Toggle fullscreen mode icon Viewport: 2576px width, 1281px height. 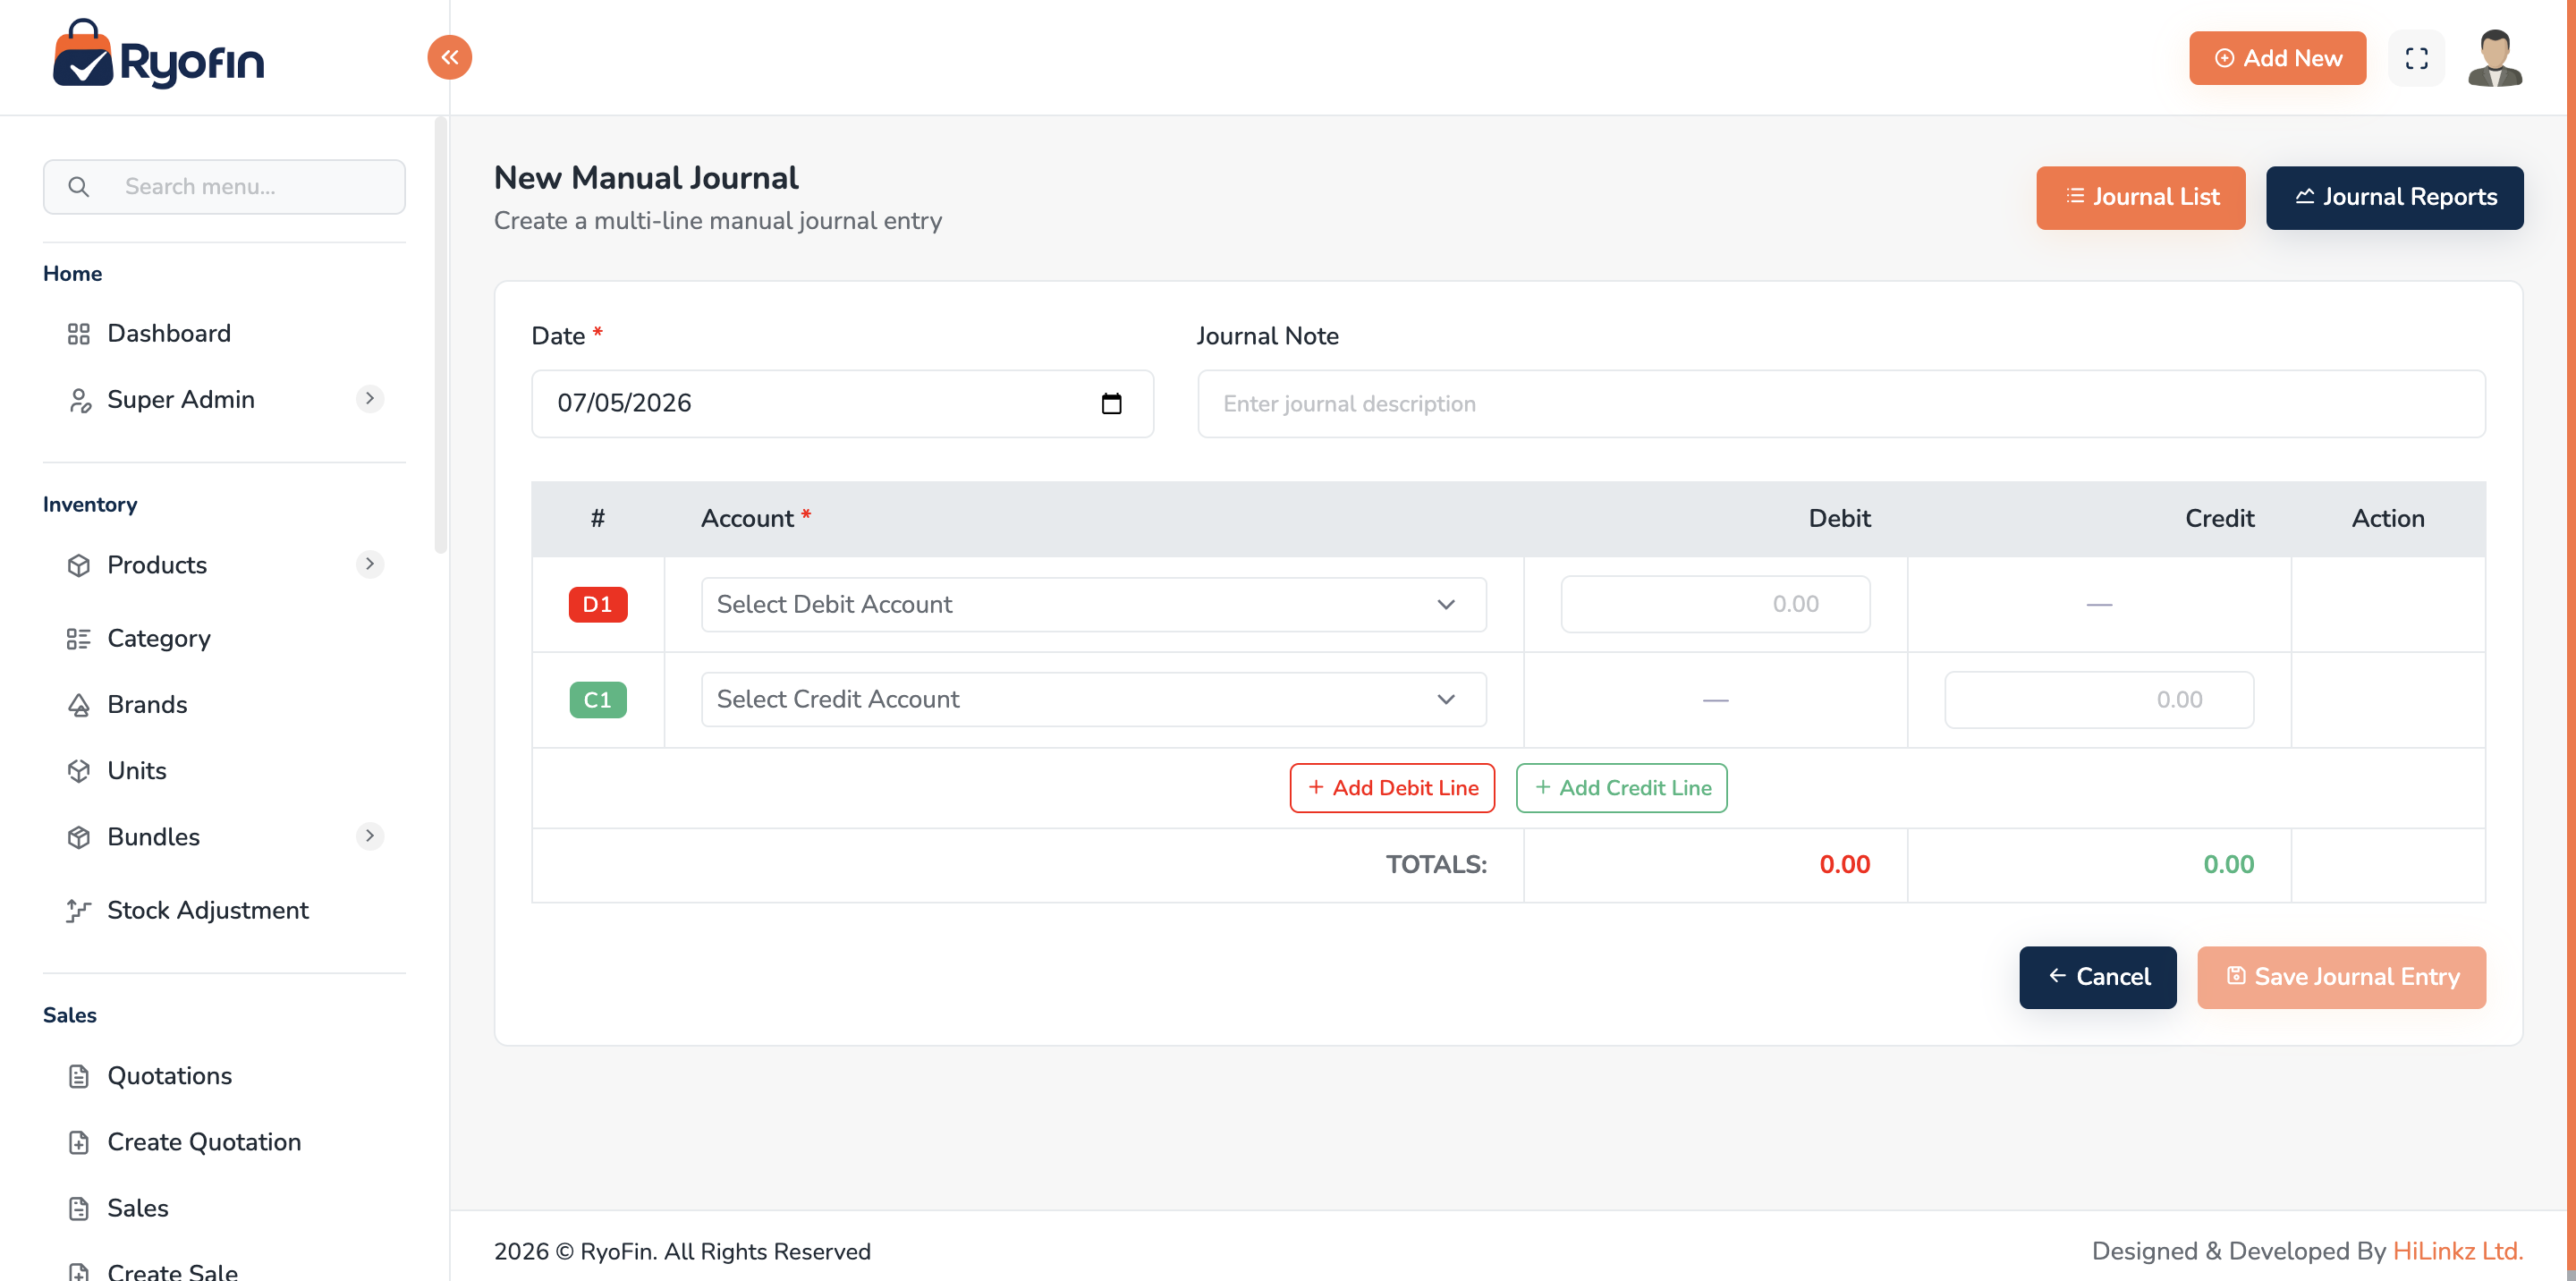2416,58
